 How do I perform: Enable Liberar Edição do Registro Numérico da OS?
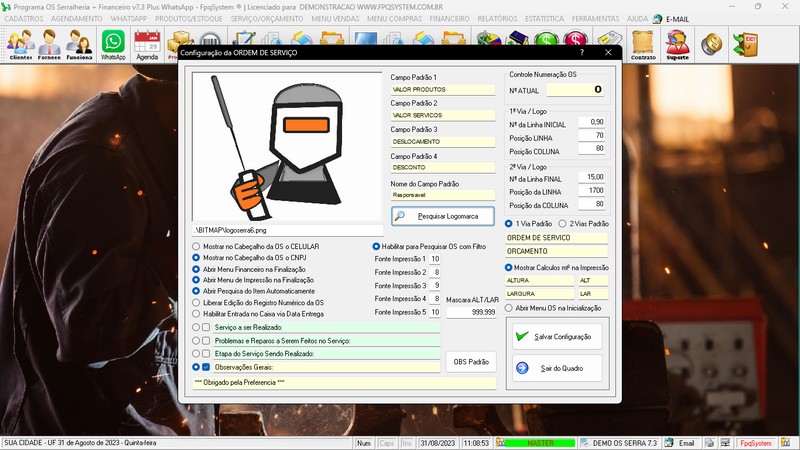point(196,302)
